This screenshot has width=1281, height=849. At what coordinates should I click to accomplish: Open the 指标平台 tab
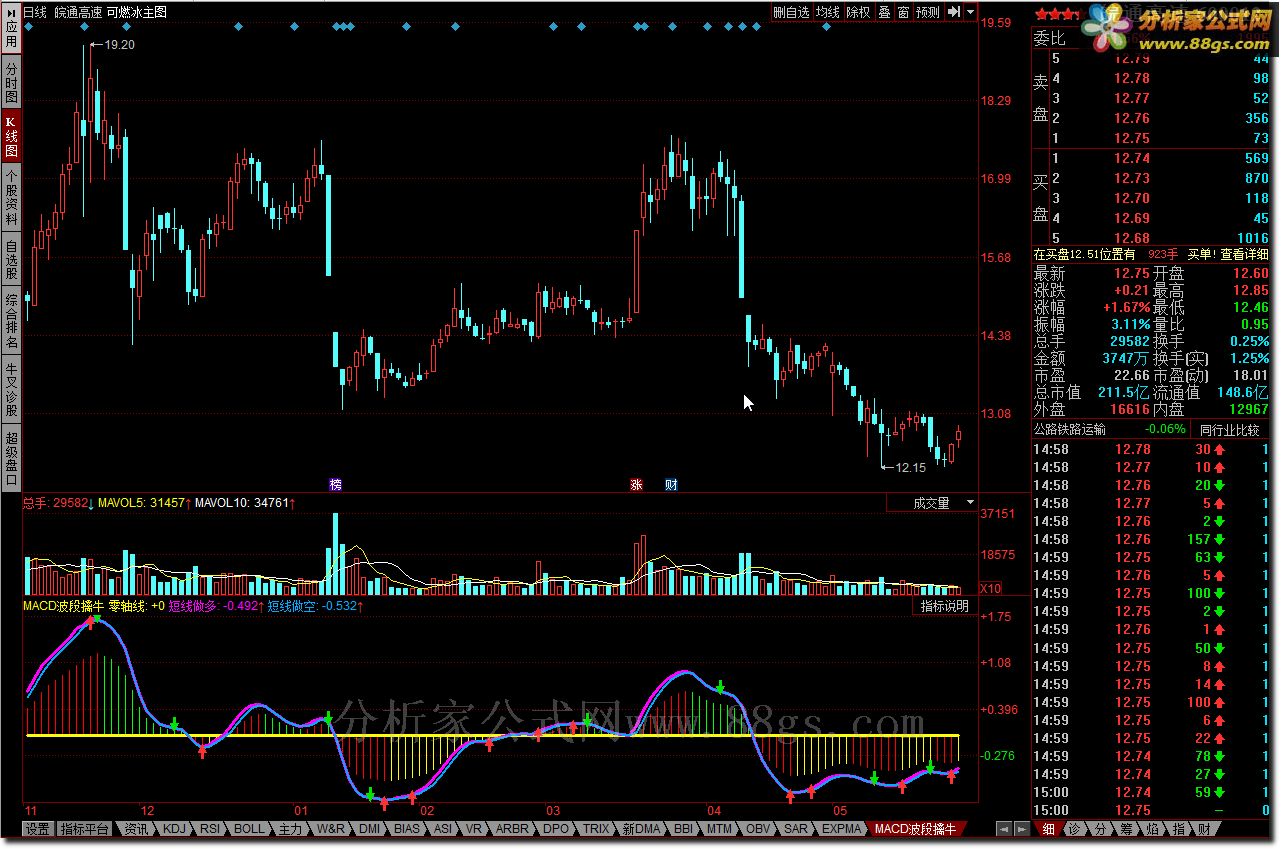click(x=85, y=829)
